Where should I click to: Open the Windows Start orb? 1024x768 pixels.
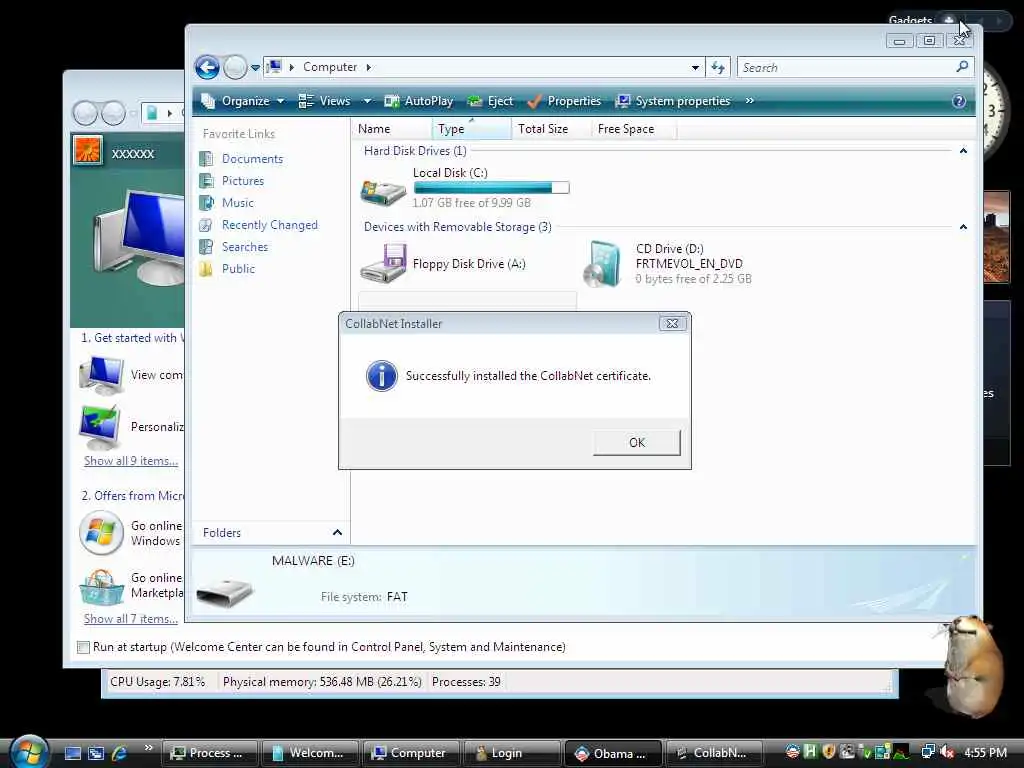pos(28,752)
